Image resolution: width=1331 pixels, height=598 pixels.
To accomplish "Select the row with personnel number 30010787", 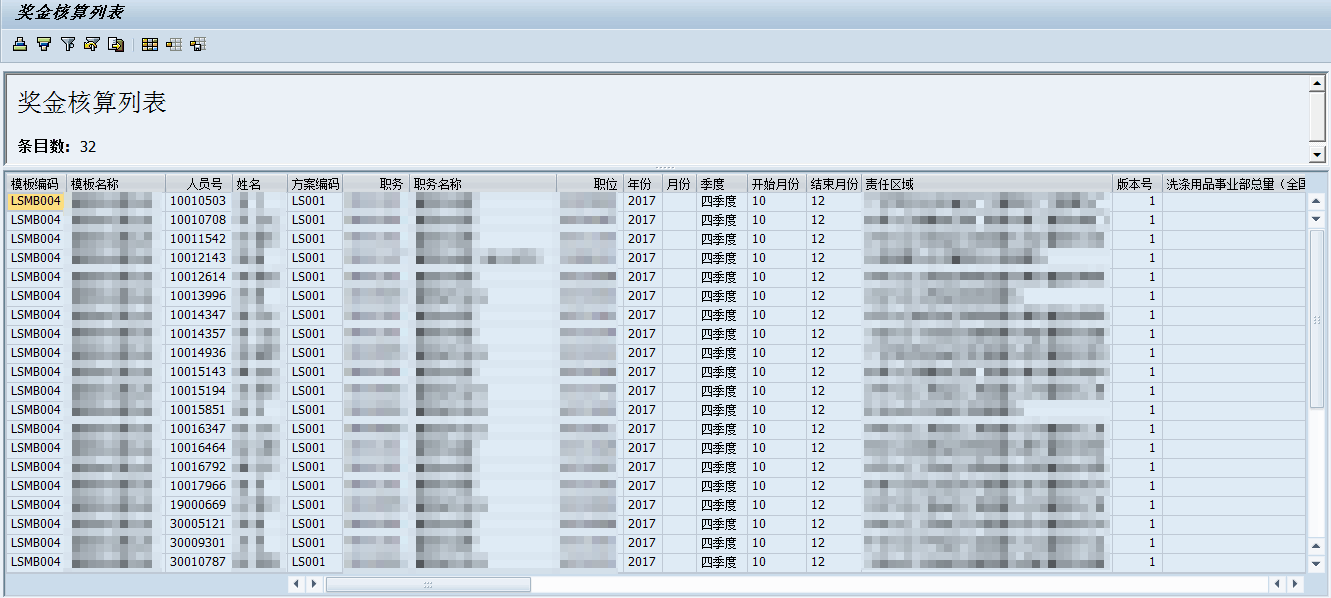I will click(x=198, y=562).
